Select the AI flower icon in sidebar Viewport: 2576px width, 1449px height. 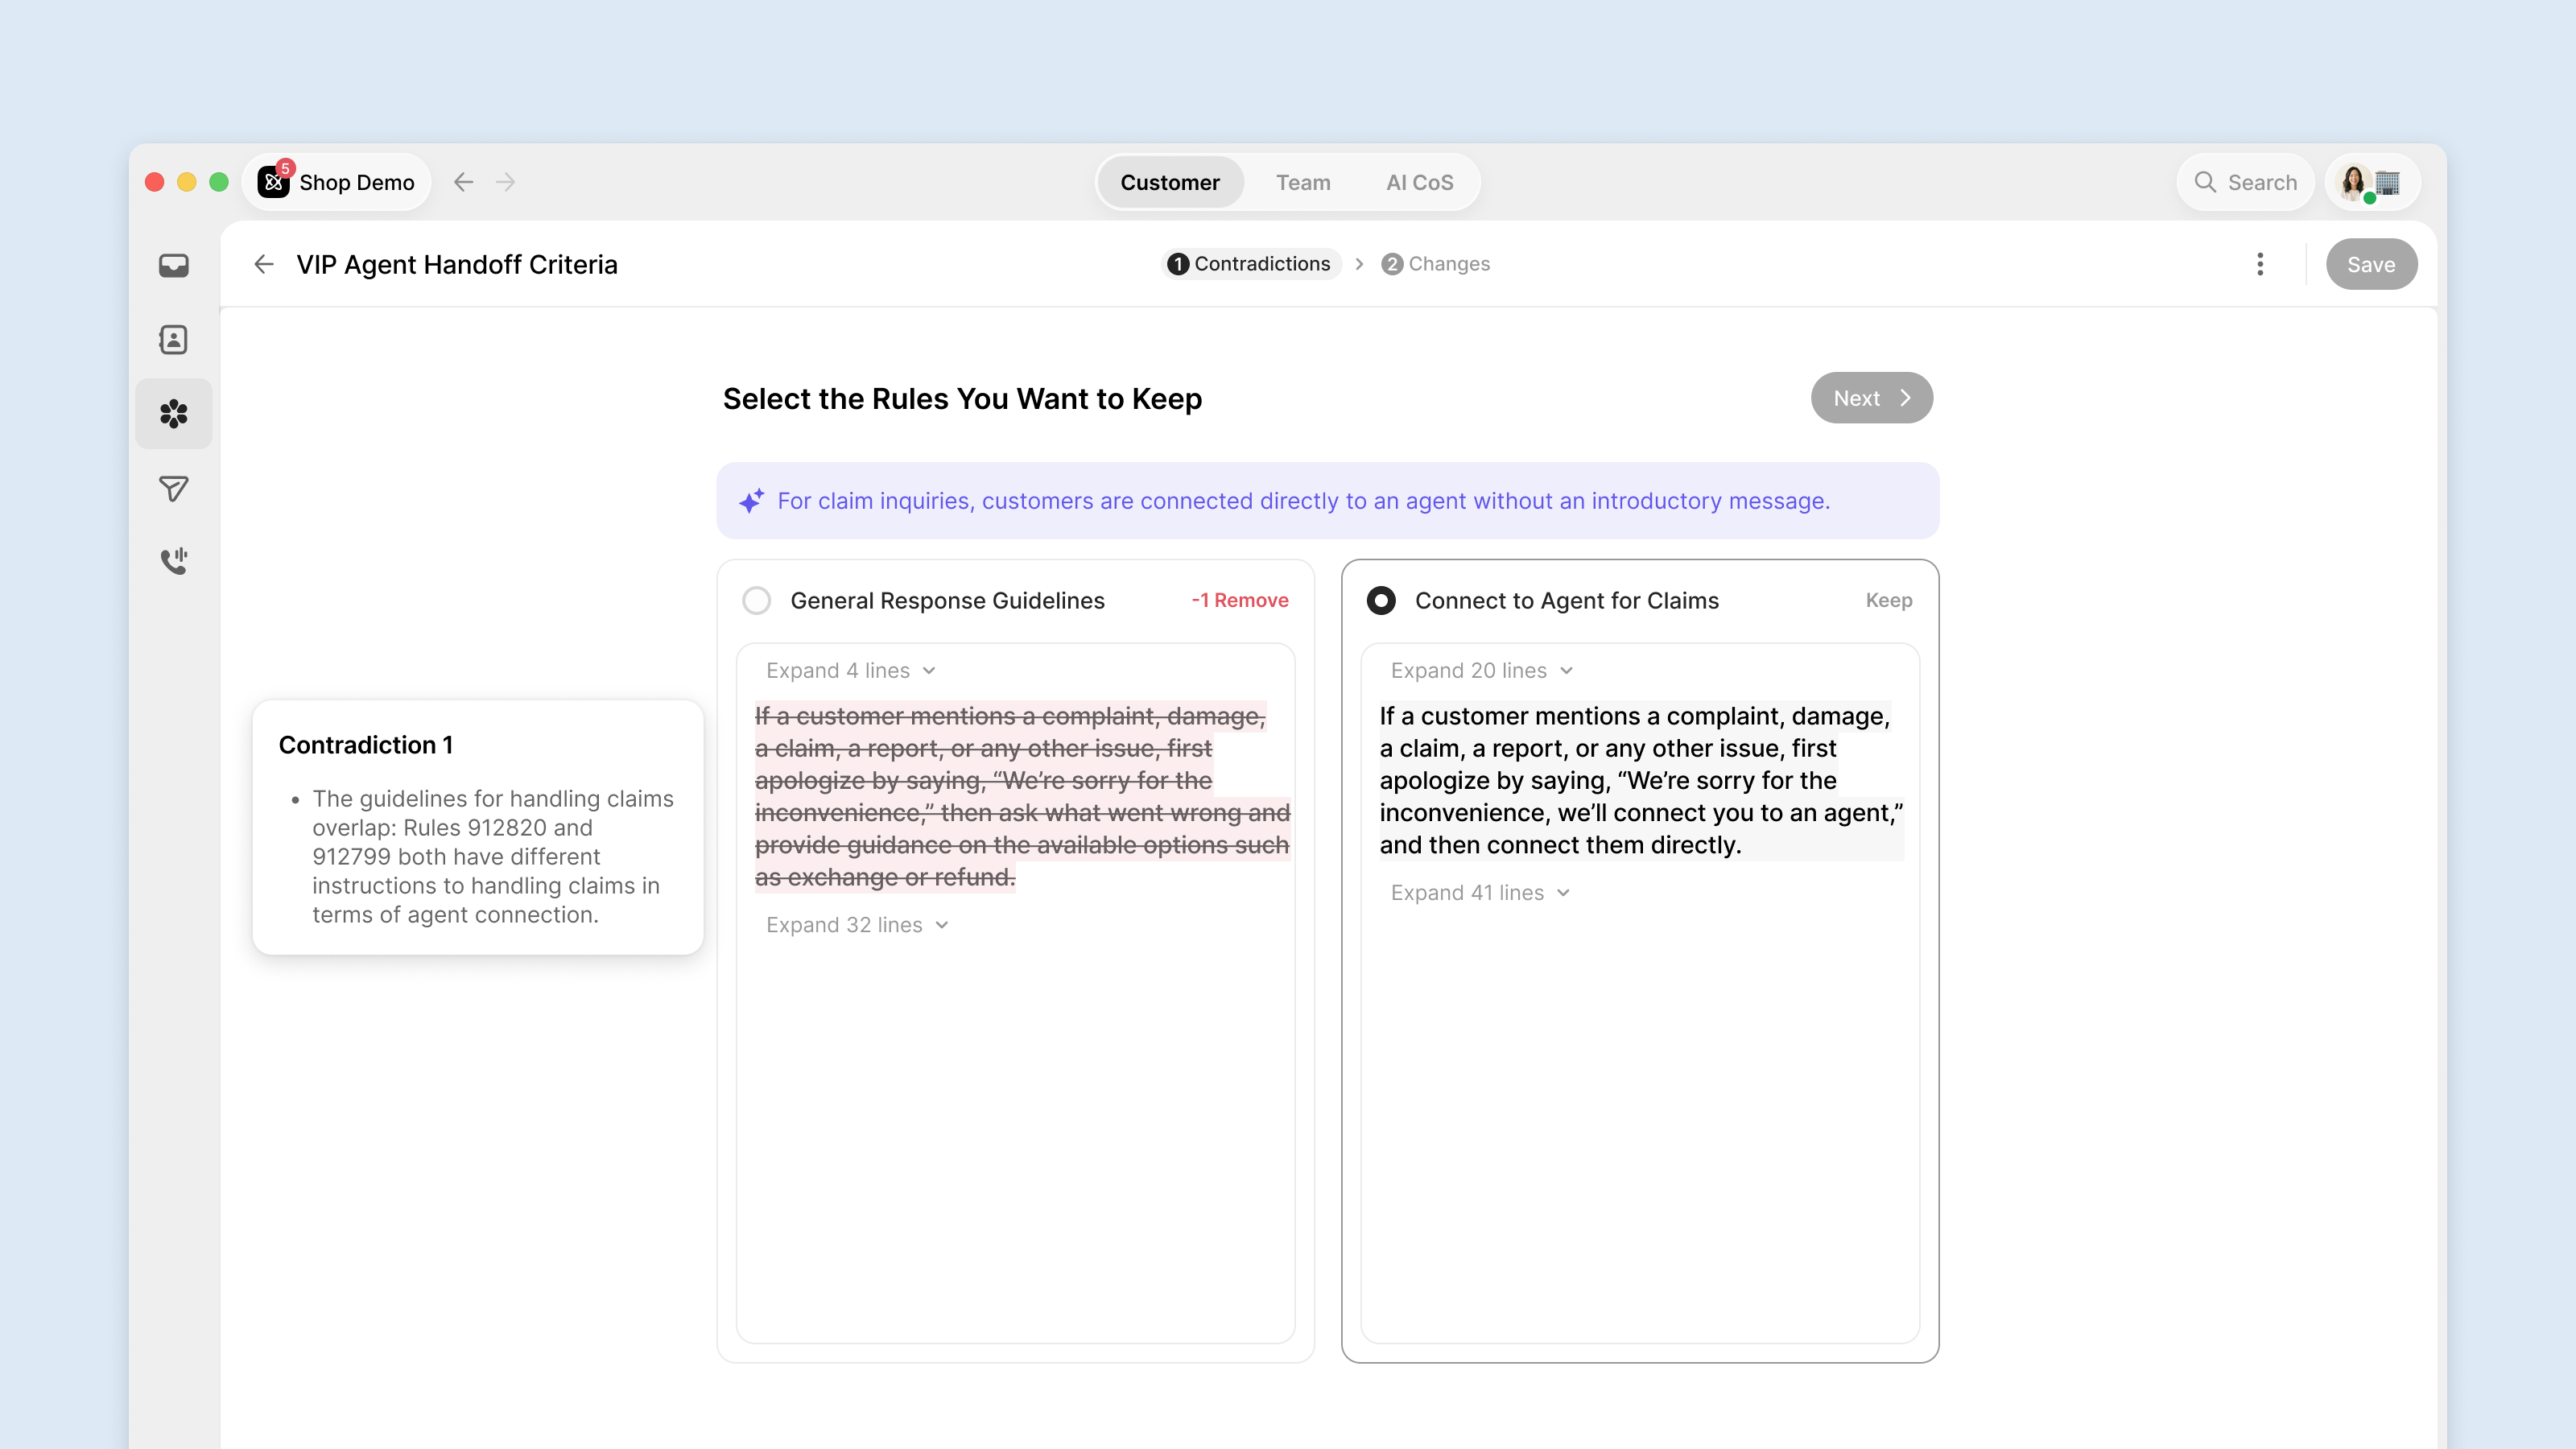pyautogui.click(x=174, y=414)
